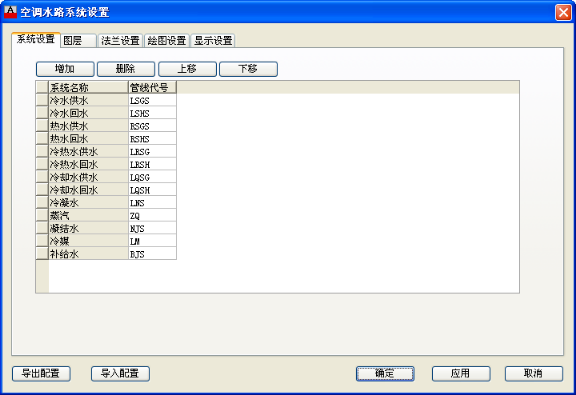Select the 冷凝水 system name cell
The height and width of the screenshot is (395, 576).
point(88,202)
